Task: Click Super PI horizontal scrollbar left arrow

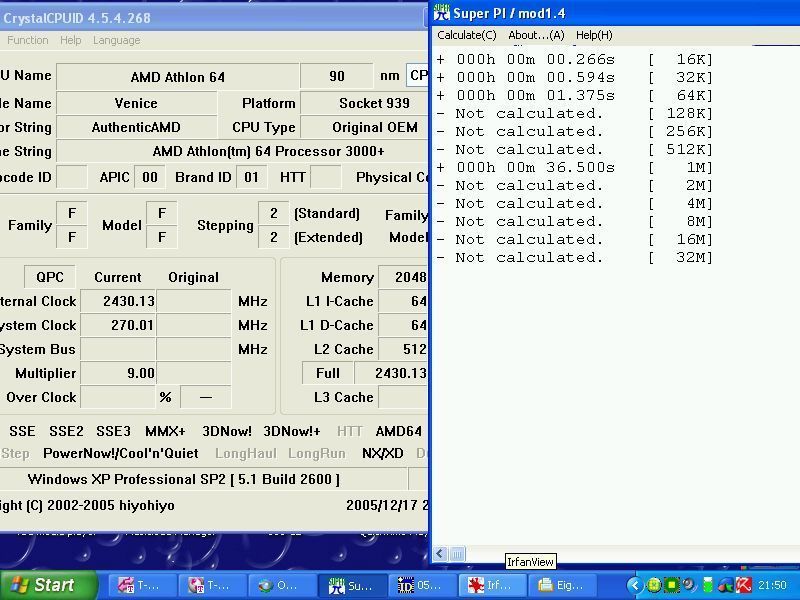Action: point(441,554)
